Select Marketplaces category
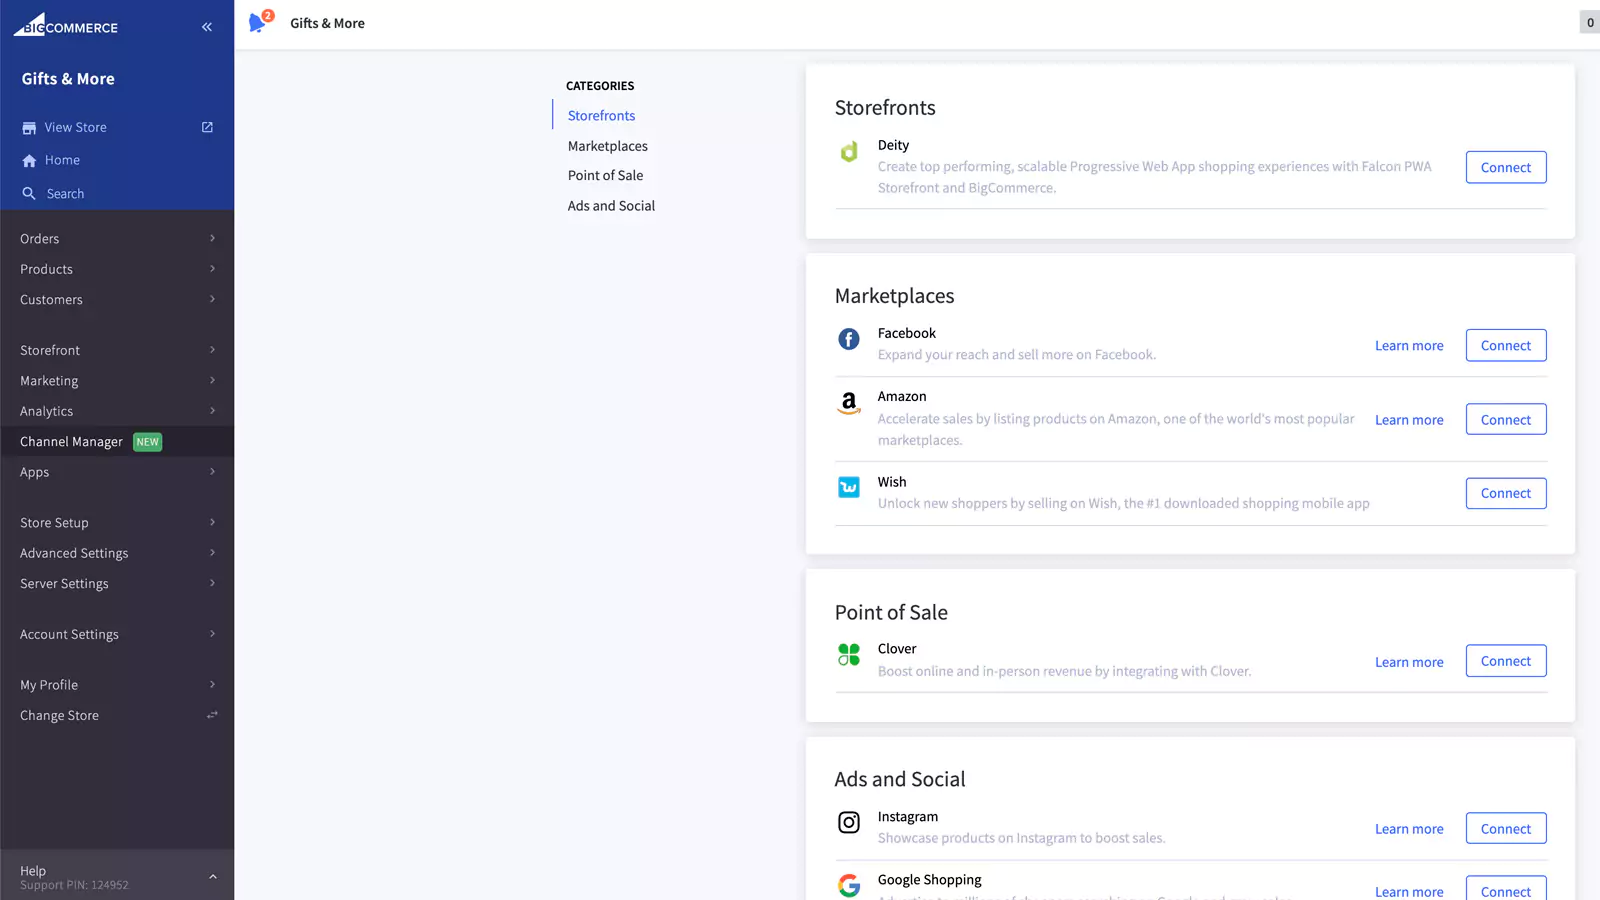The width and height of the screenshot is (1600, 900). coord(607,146)
